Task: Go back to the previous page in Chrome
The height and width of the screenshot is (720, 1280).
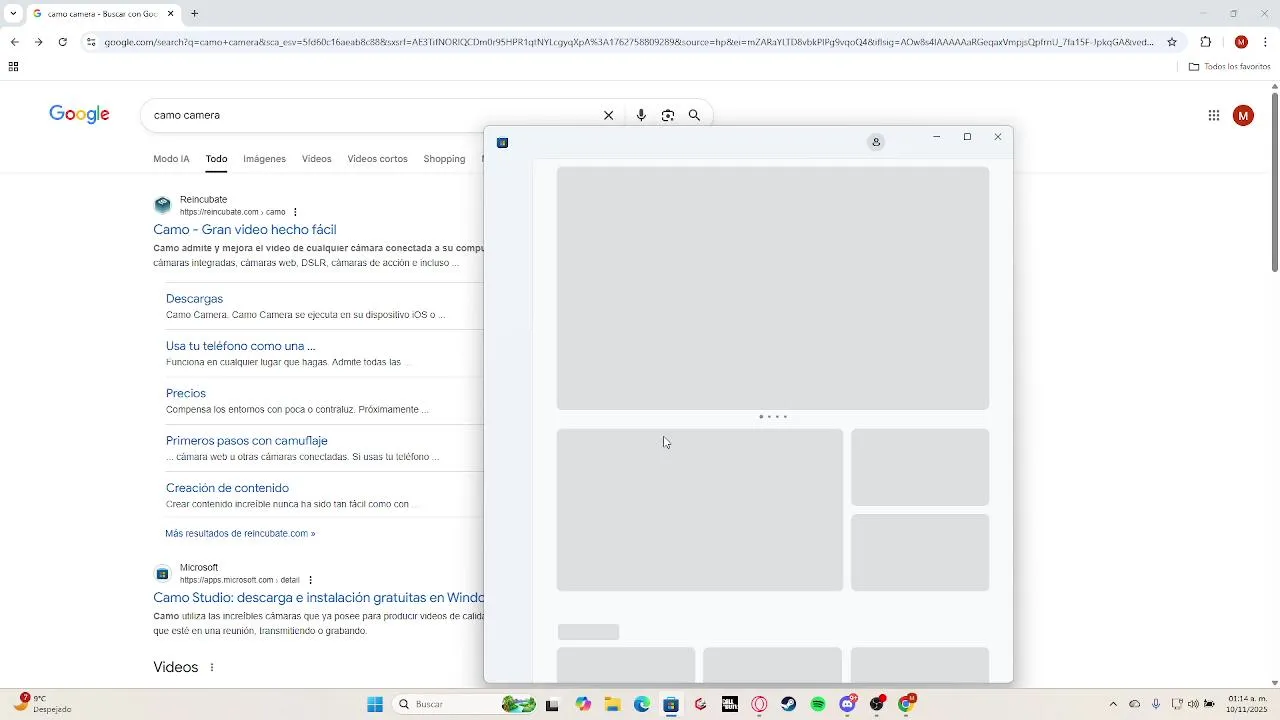Action: [x=14, y=42]
